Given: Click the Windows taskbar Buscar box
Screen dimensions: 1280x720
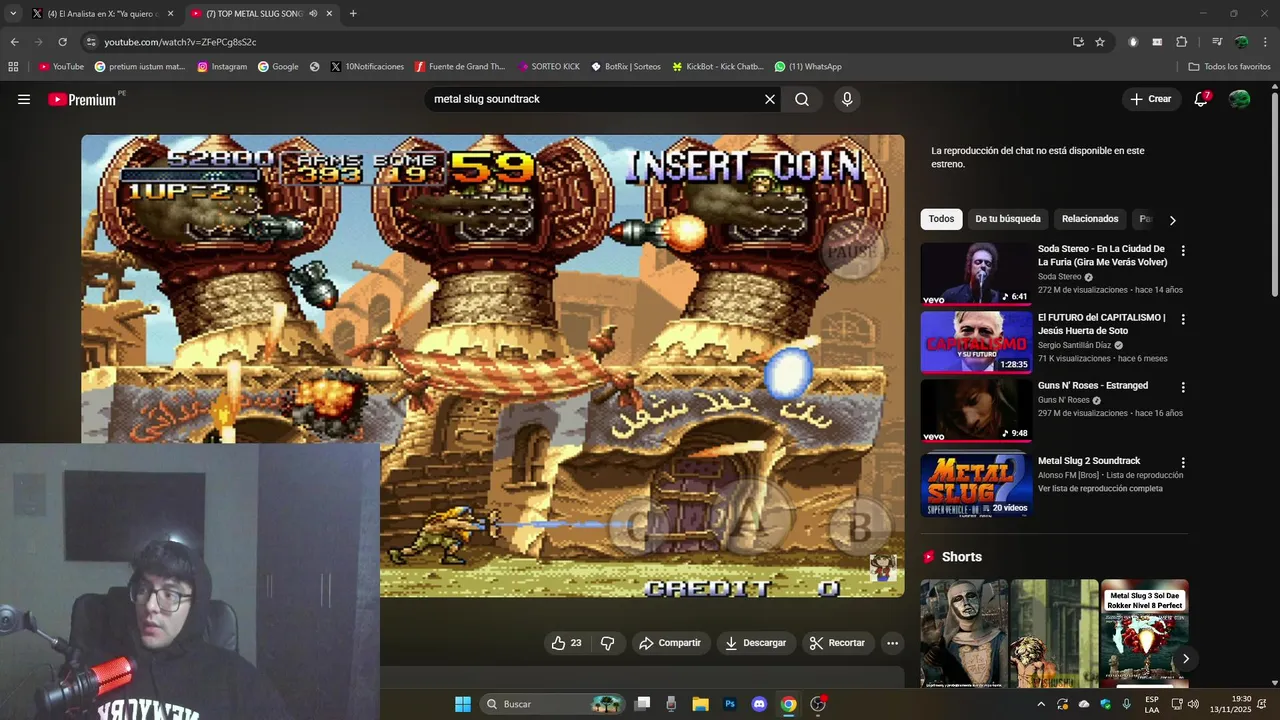Looking at the screenshot, I should (x=553, y=704).
